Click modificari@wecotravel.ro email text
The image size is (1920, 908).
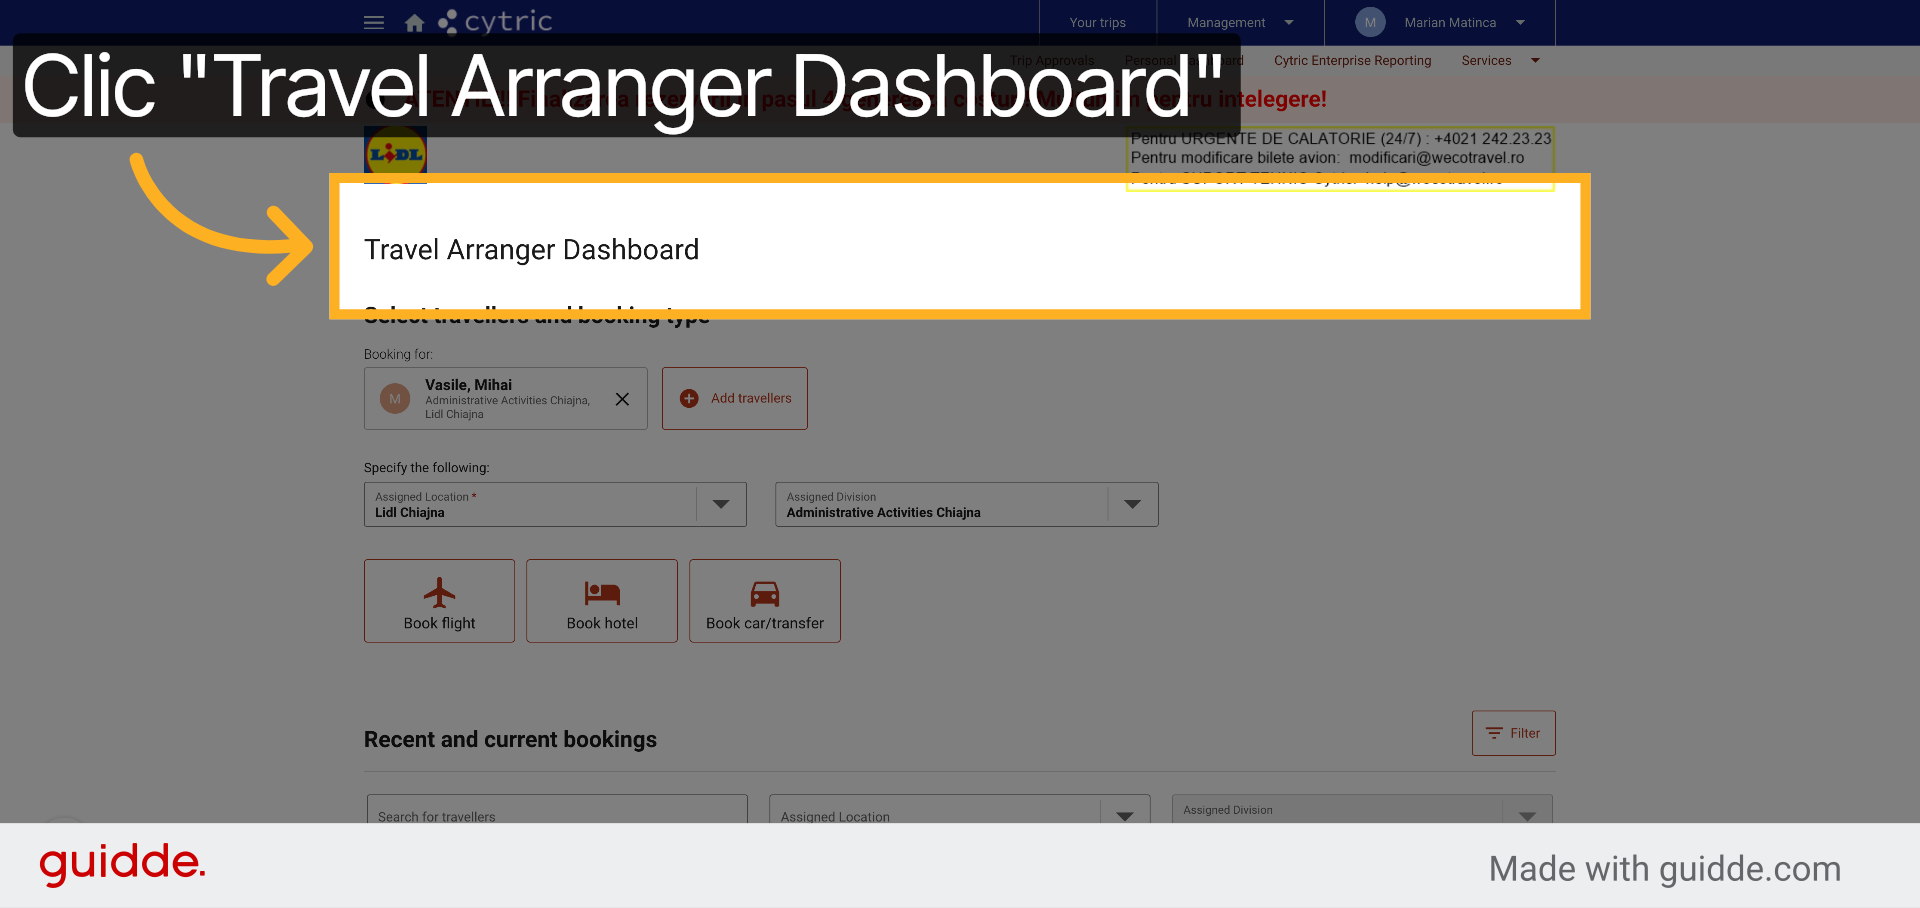(x=1436, y=158)
